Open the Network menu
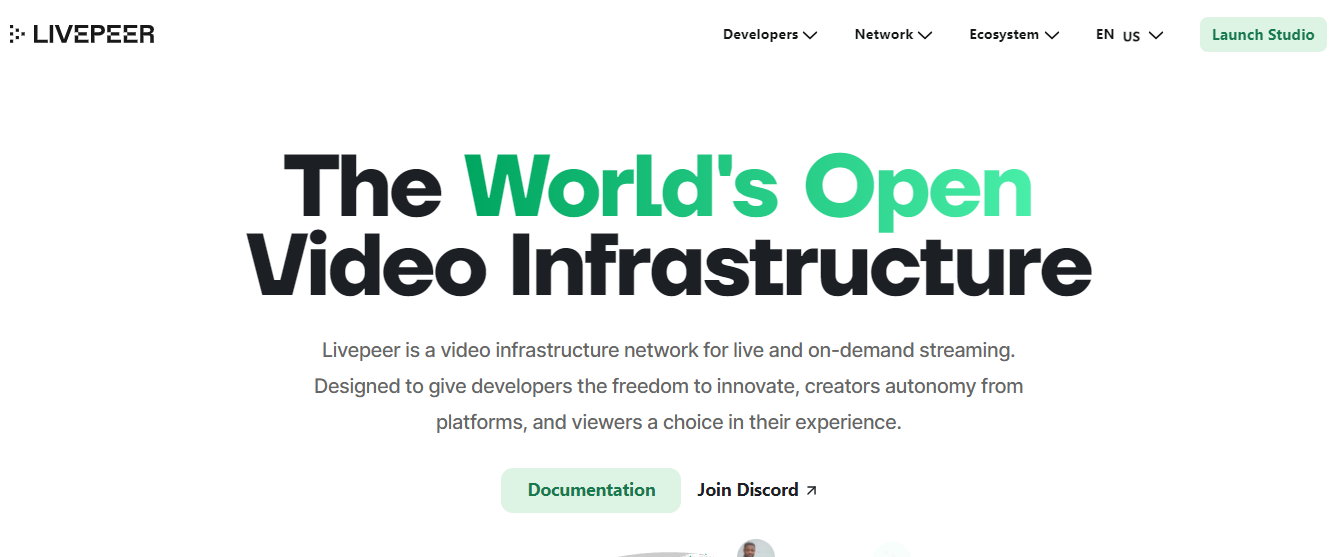The image size is (1333, 557). pos(893,34)
